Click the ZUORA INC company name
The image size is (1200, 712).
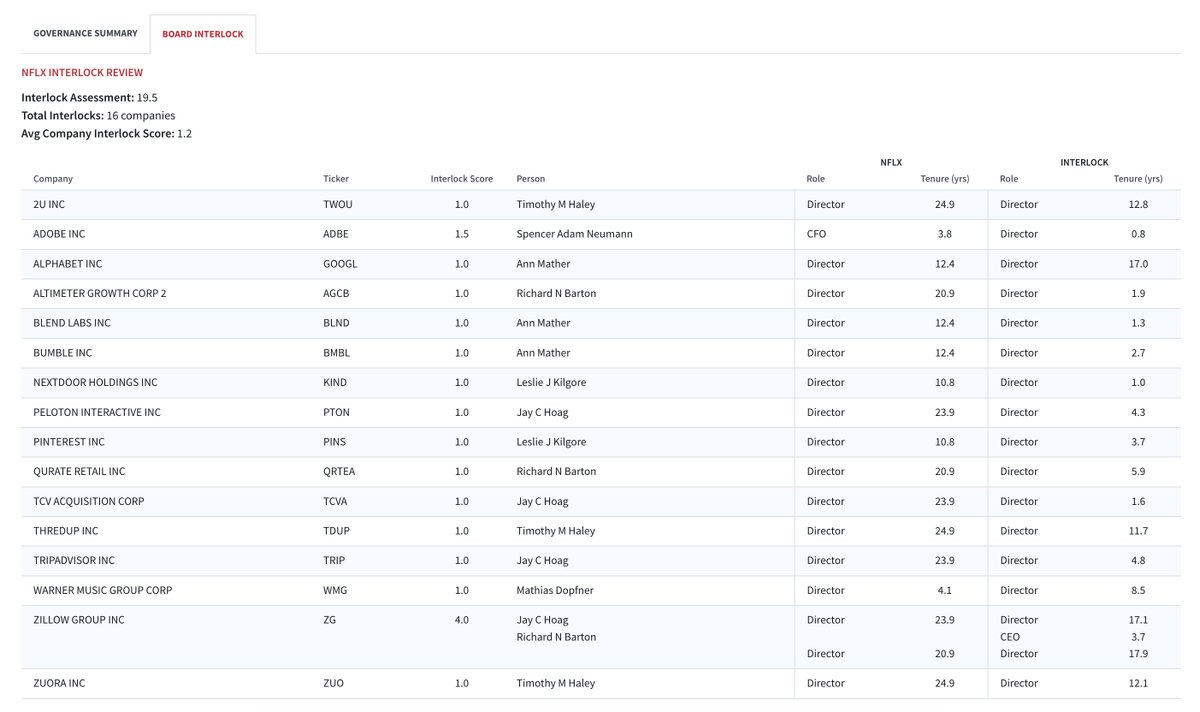pos(59,683)
